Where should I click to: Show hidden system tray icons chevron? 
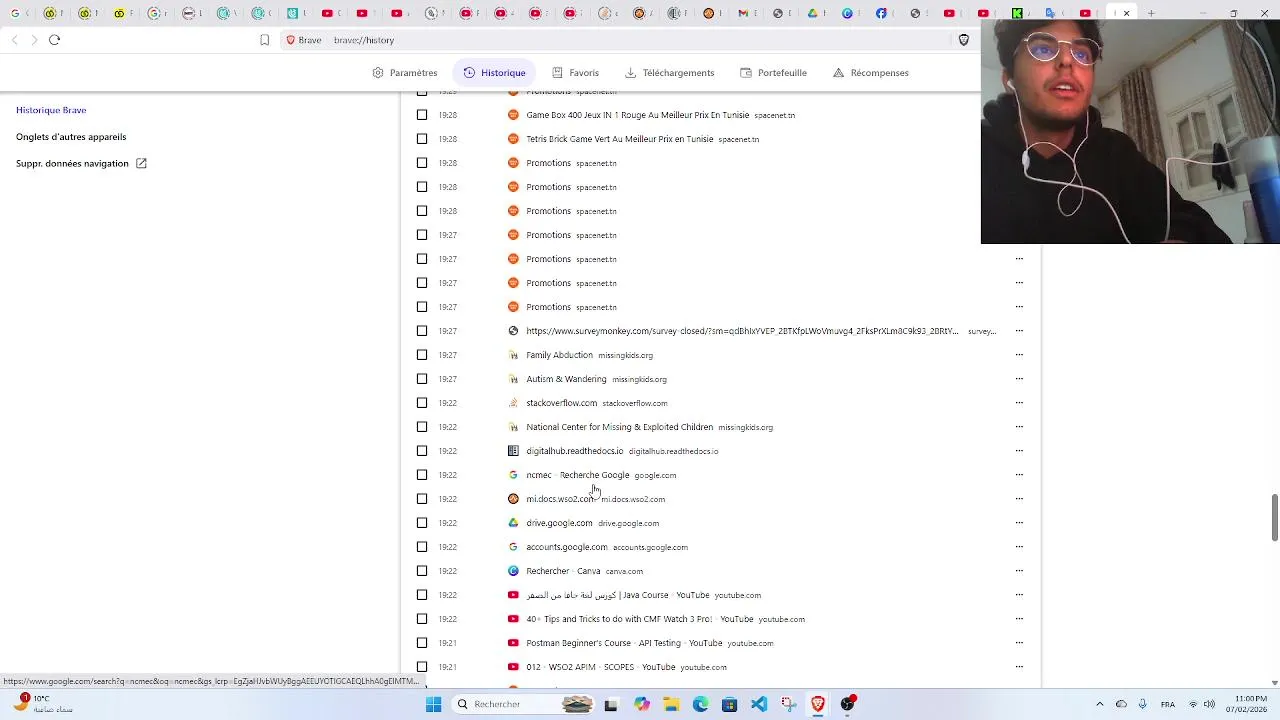[1099, 704]
